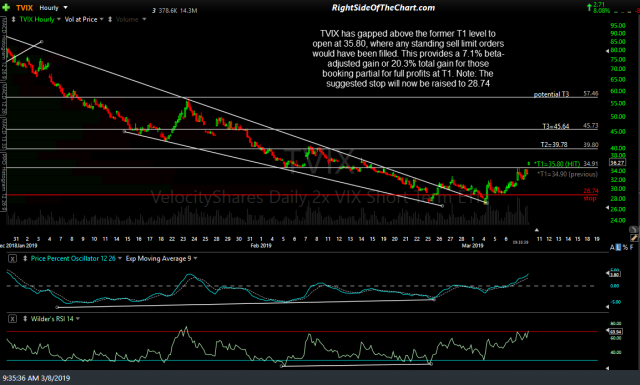The height and width of the screenshot is (385, 640).
Task: Click the Mar 2019 label on time axis
Action: pyautogui.click(x=472, y=245)
